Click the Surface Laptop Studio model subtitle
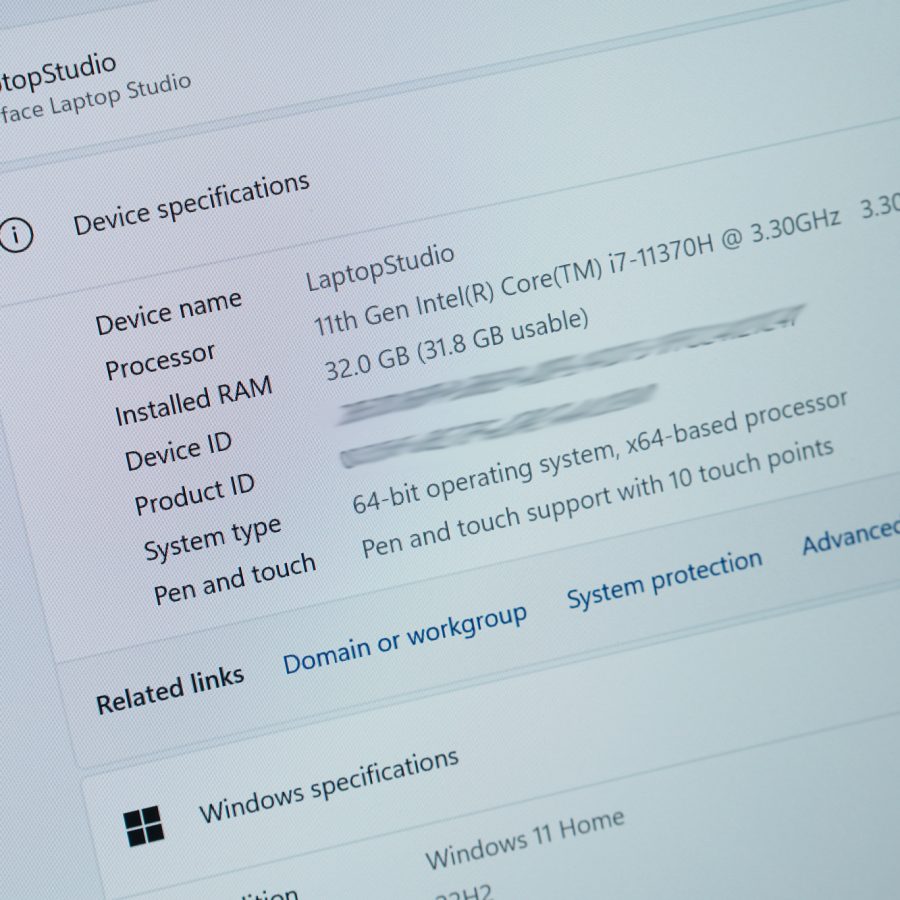900x900 pixels. (95, 98)
